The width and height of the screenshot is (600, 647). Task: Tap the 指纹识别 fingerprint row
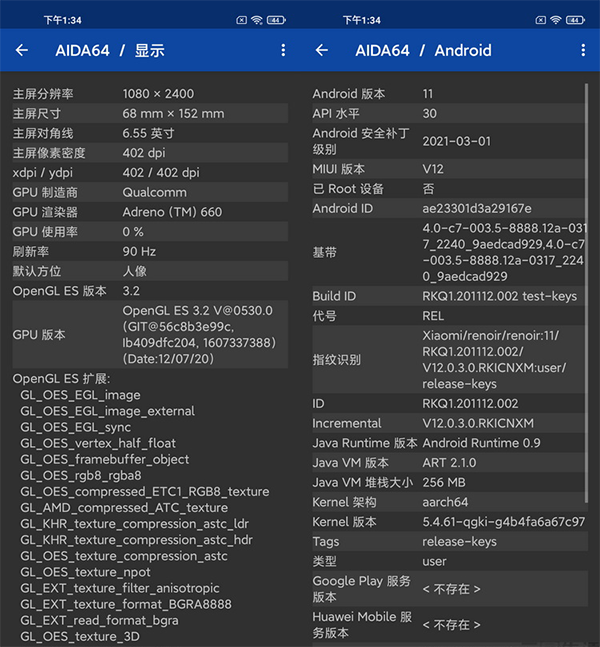point(445,359)
